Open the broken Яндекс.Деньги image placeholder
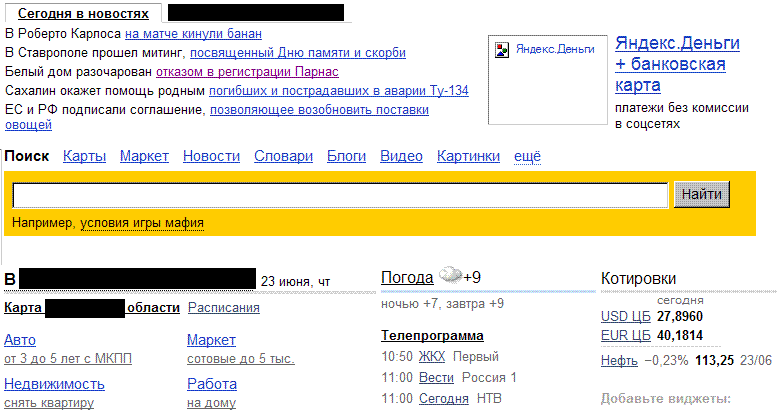Image resolution: width=777 pixels, height=411 pixels. pos(548,80)
